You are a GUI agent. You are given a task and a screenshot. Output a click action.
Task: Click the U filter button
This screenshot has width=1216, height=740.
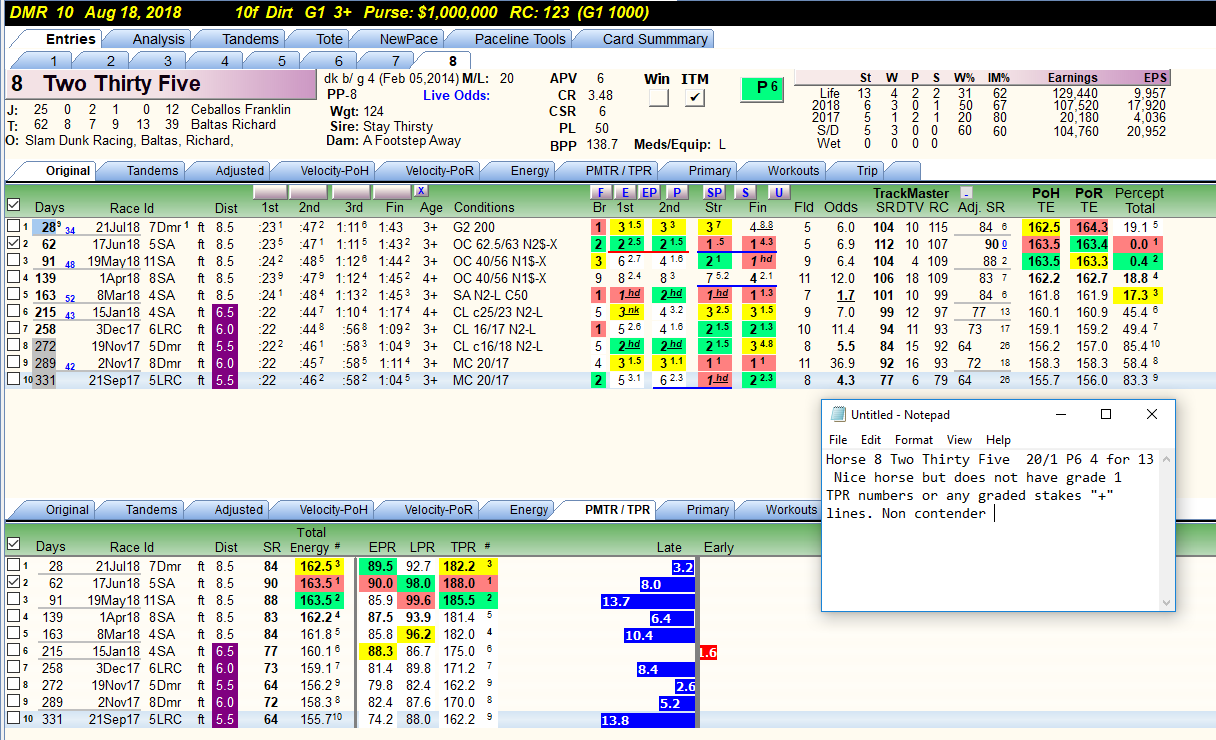(778, 192)
